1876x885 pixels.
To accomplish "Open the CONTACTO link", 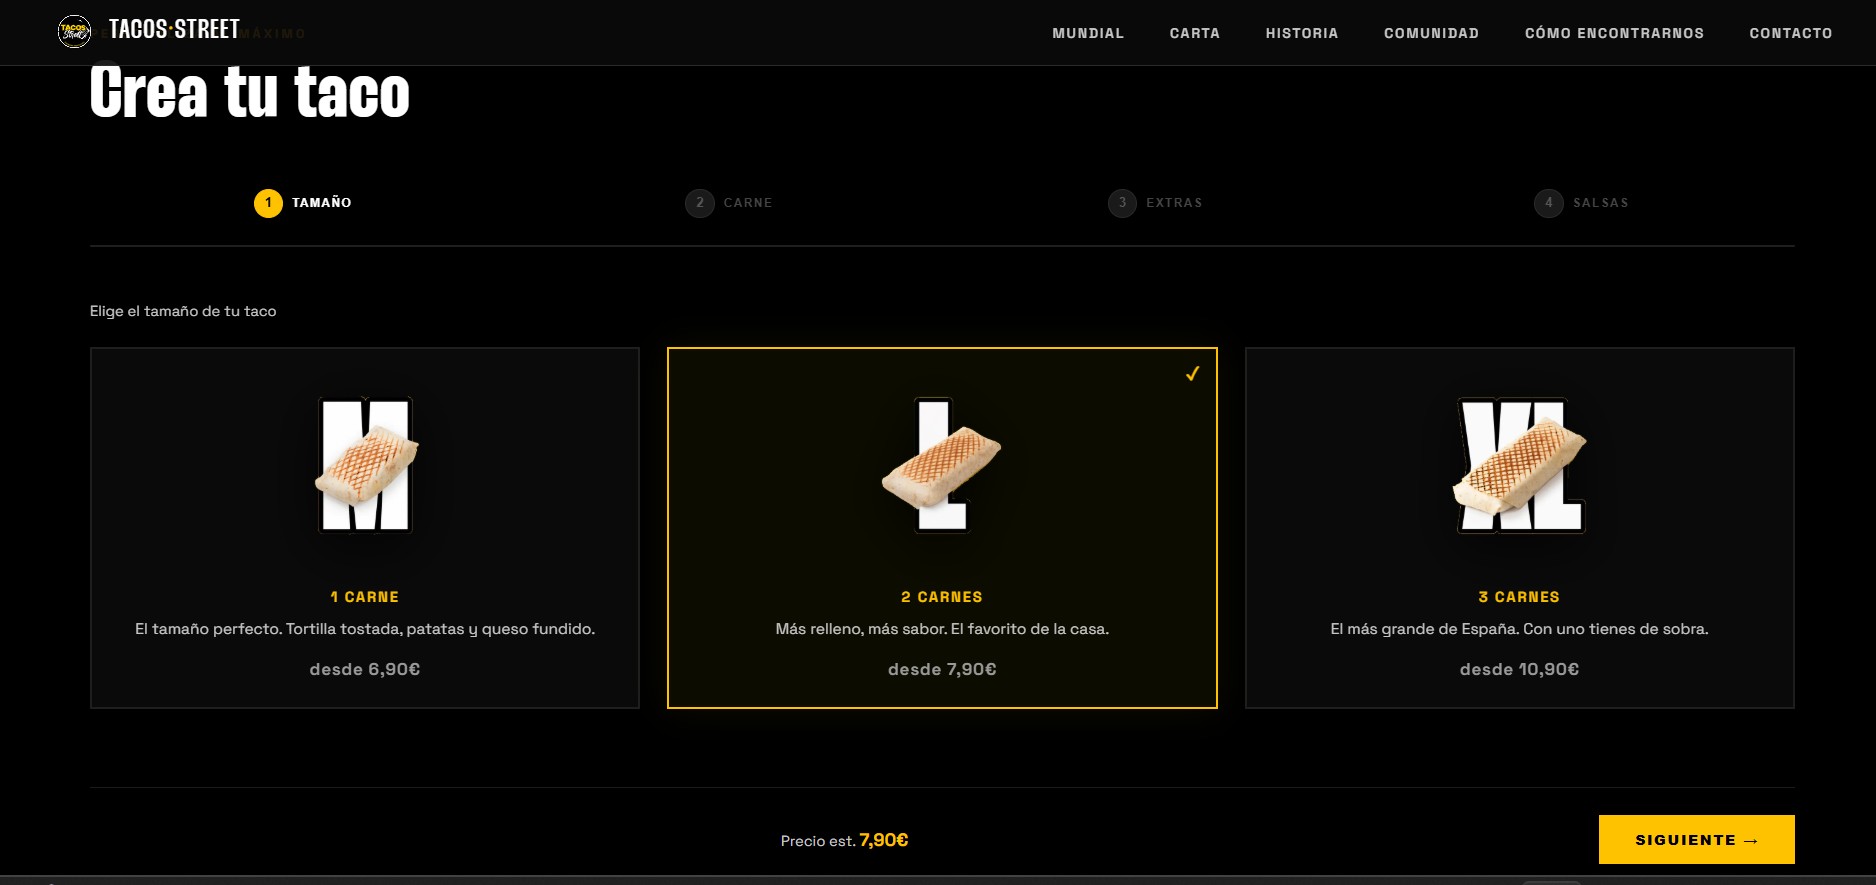I will [x=1791, y=33].
